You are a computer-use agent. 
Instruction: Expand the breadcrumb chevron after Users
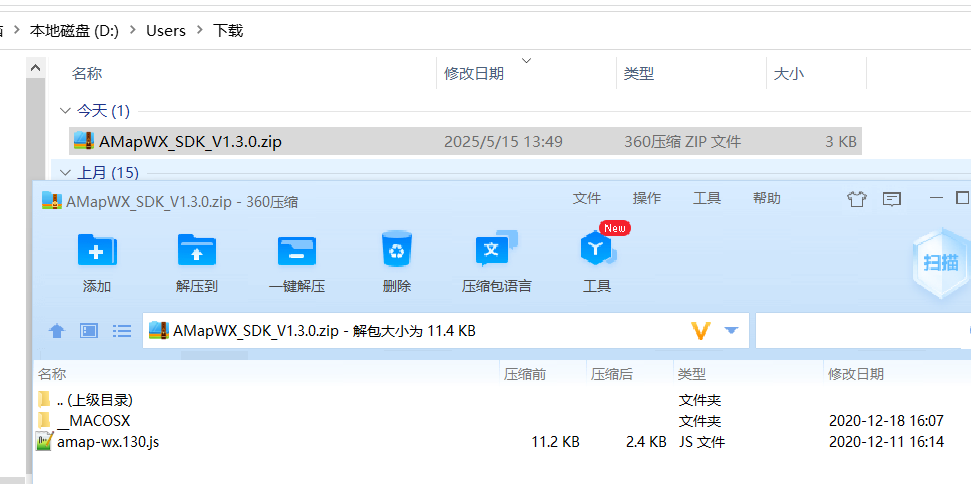click(199, 30)
